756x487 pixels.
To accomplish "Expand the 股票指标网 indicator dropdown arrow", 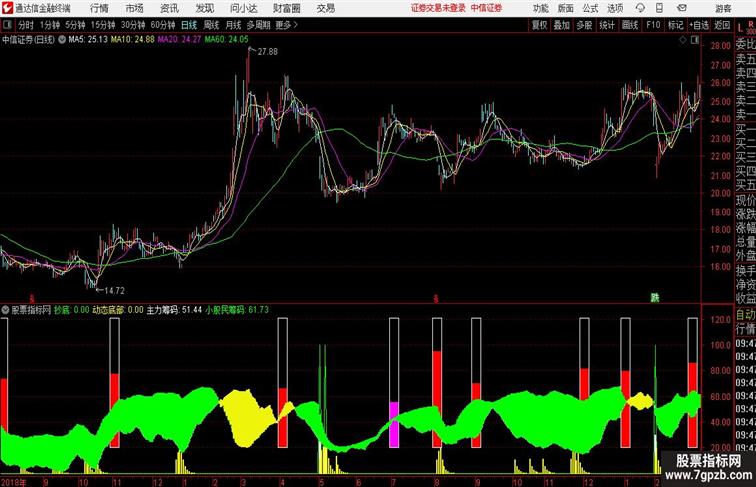I will (5, 310).
